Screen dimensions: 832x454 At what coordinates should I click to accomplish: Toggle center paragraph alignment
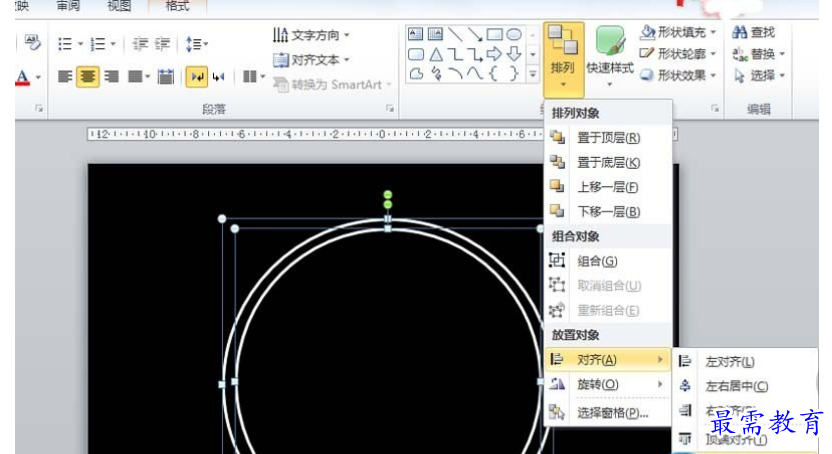click(88, 77)
